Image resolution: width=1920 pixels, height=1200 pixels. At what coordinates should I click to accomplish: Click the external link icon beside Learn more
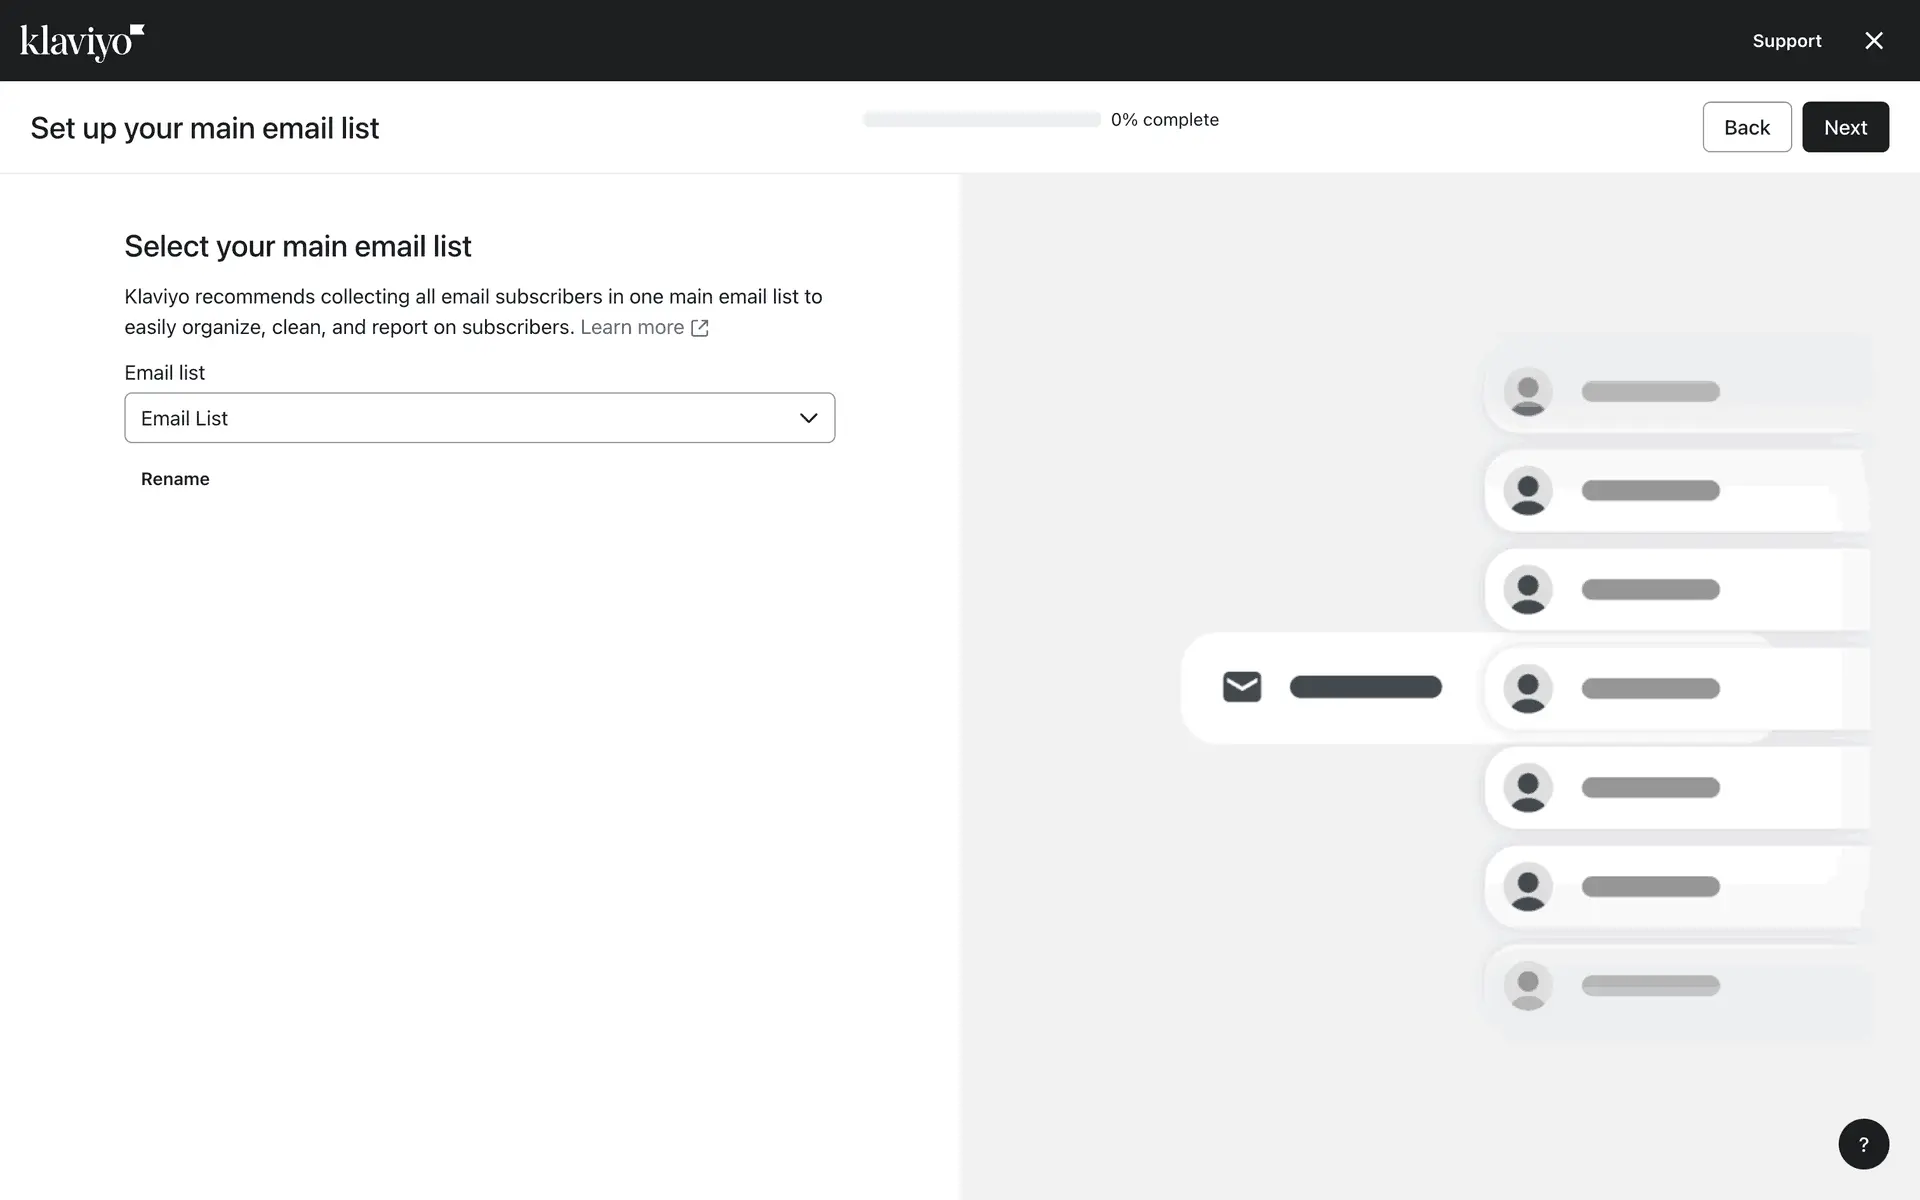(700, 328)
